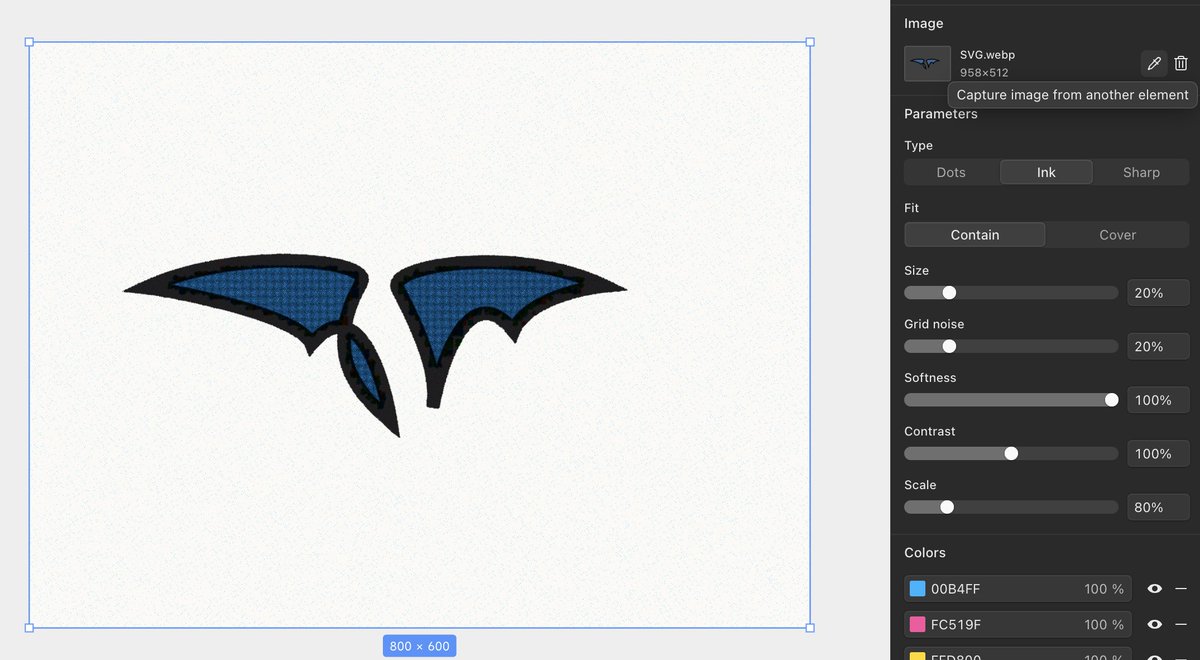Screen dimensions: 1200x660
Task: Toggle visibility of the FC519F color
Action: pos(1154,625)
